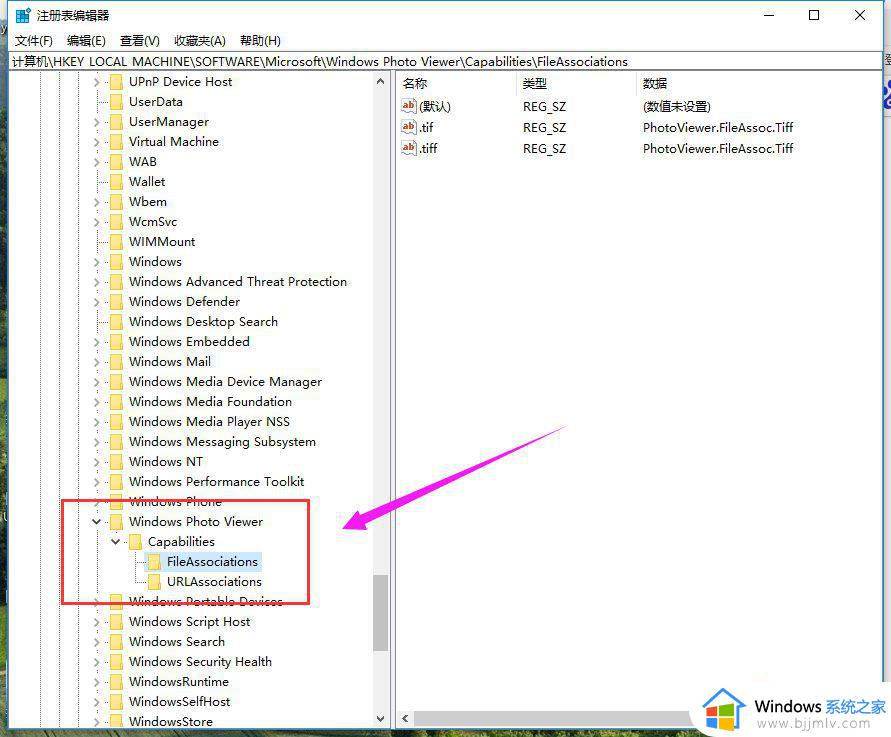This screenshot has height=737, width=891.
Task: Click tree pane scroll up arrow
Action: point(380,82)
